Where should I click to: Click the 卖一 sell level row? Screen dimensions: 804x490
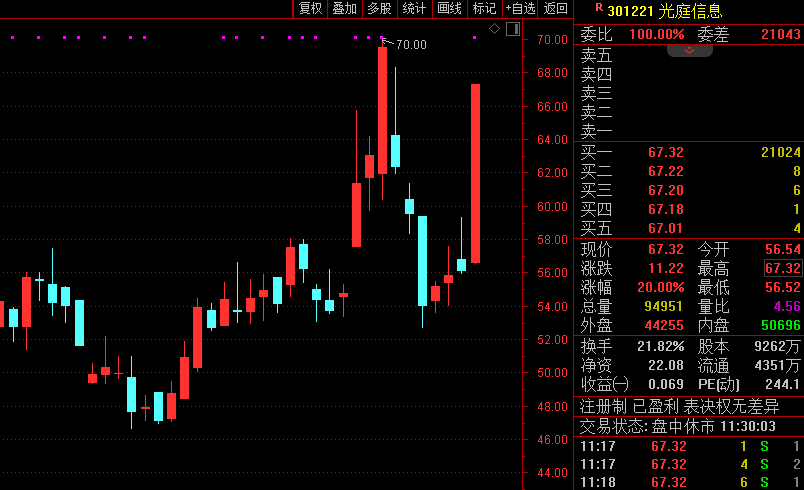click(x=689, y=131)
